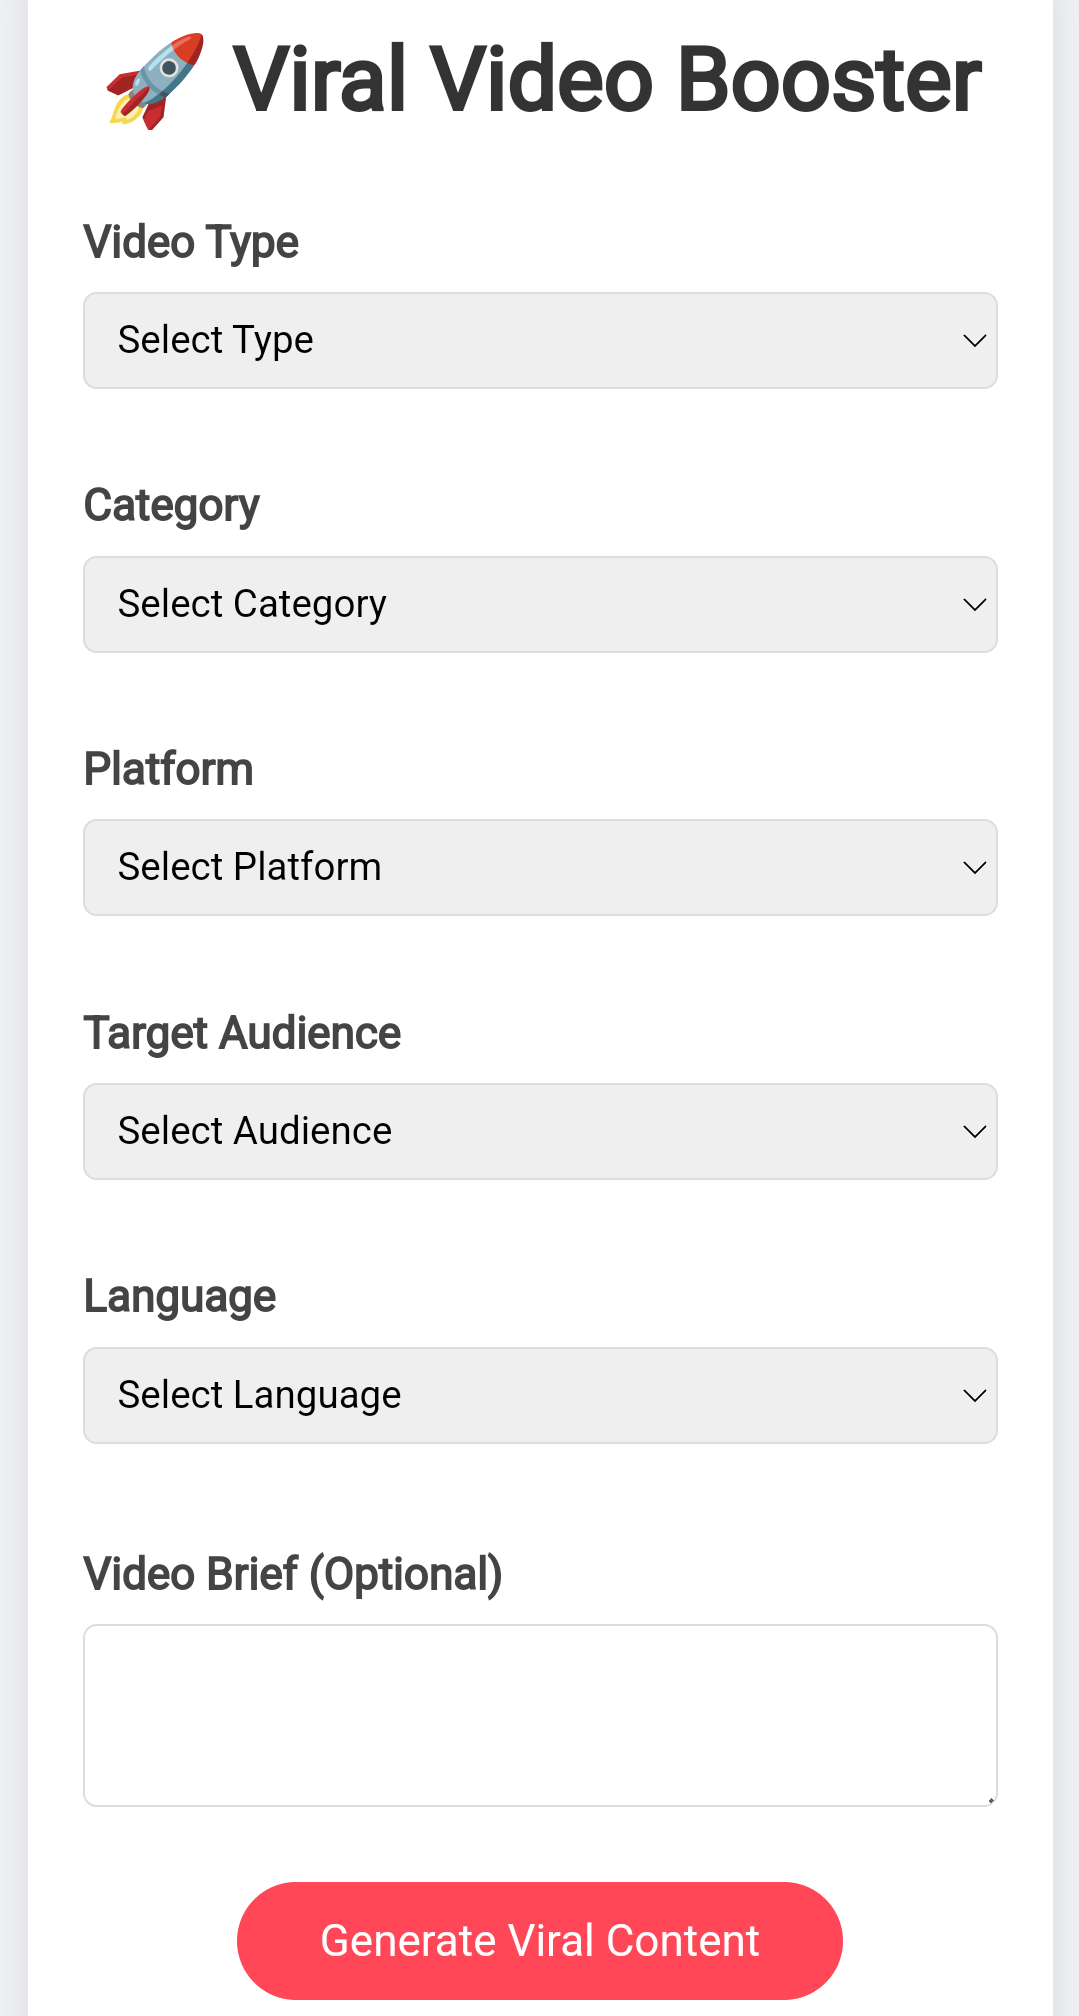
Task: Click the text area resize handle
Action: 990,1799
